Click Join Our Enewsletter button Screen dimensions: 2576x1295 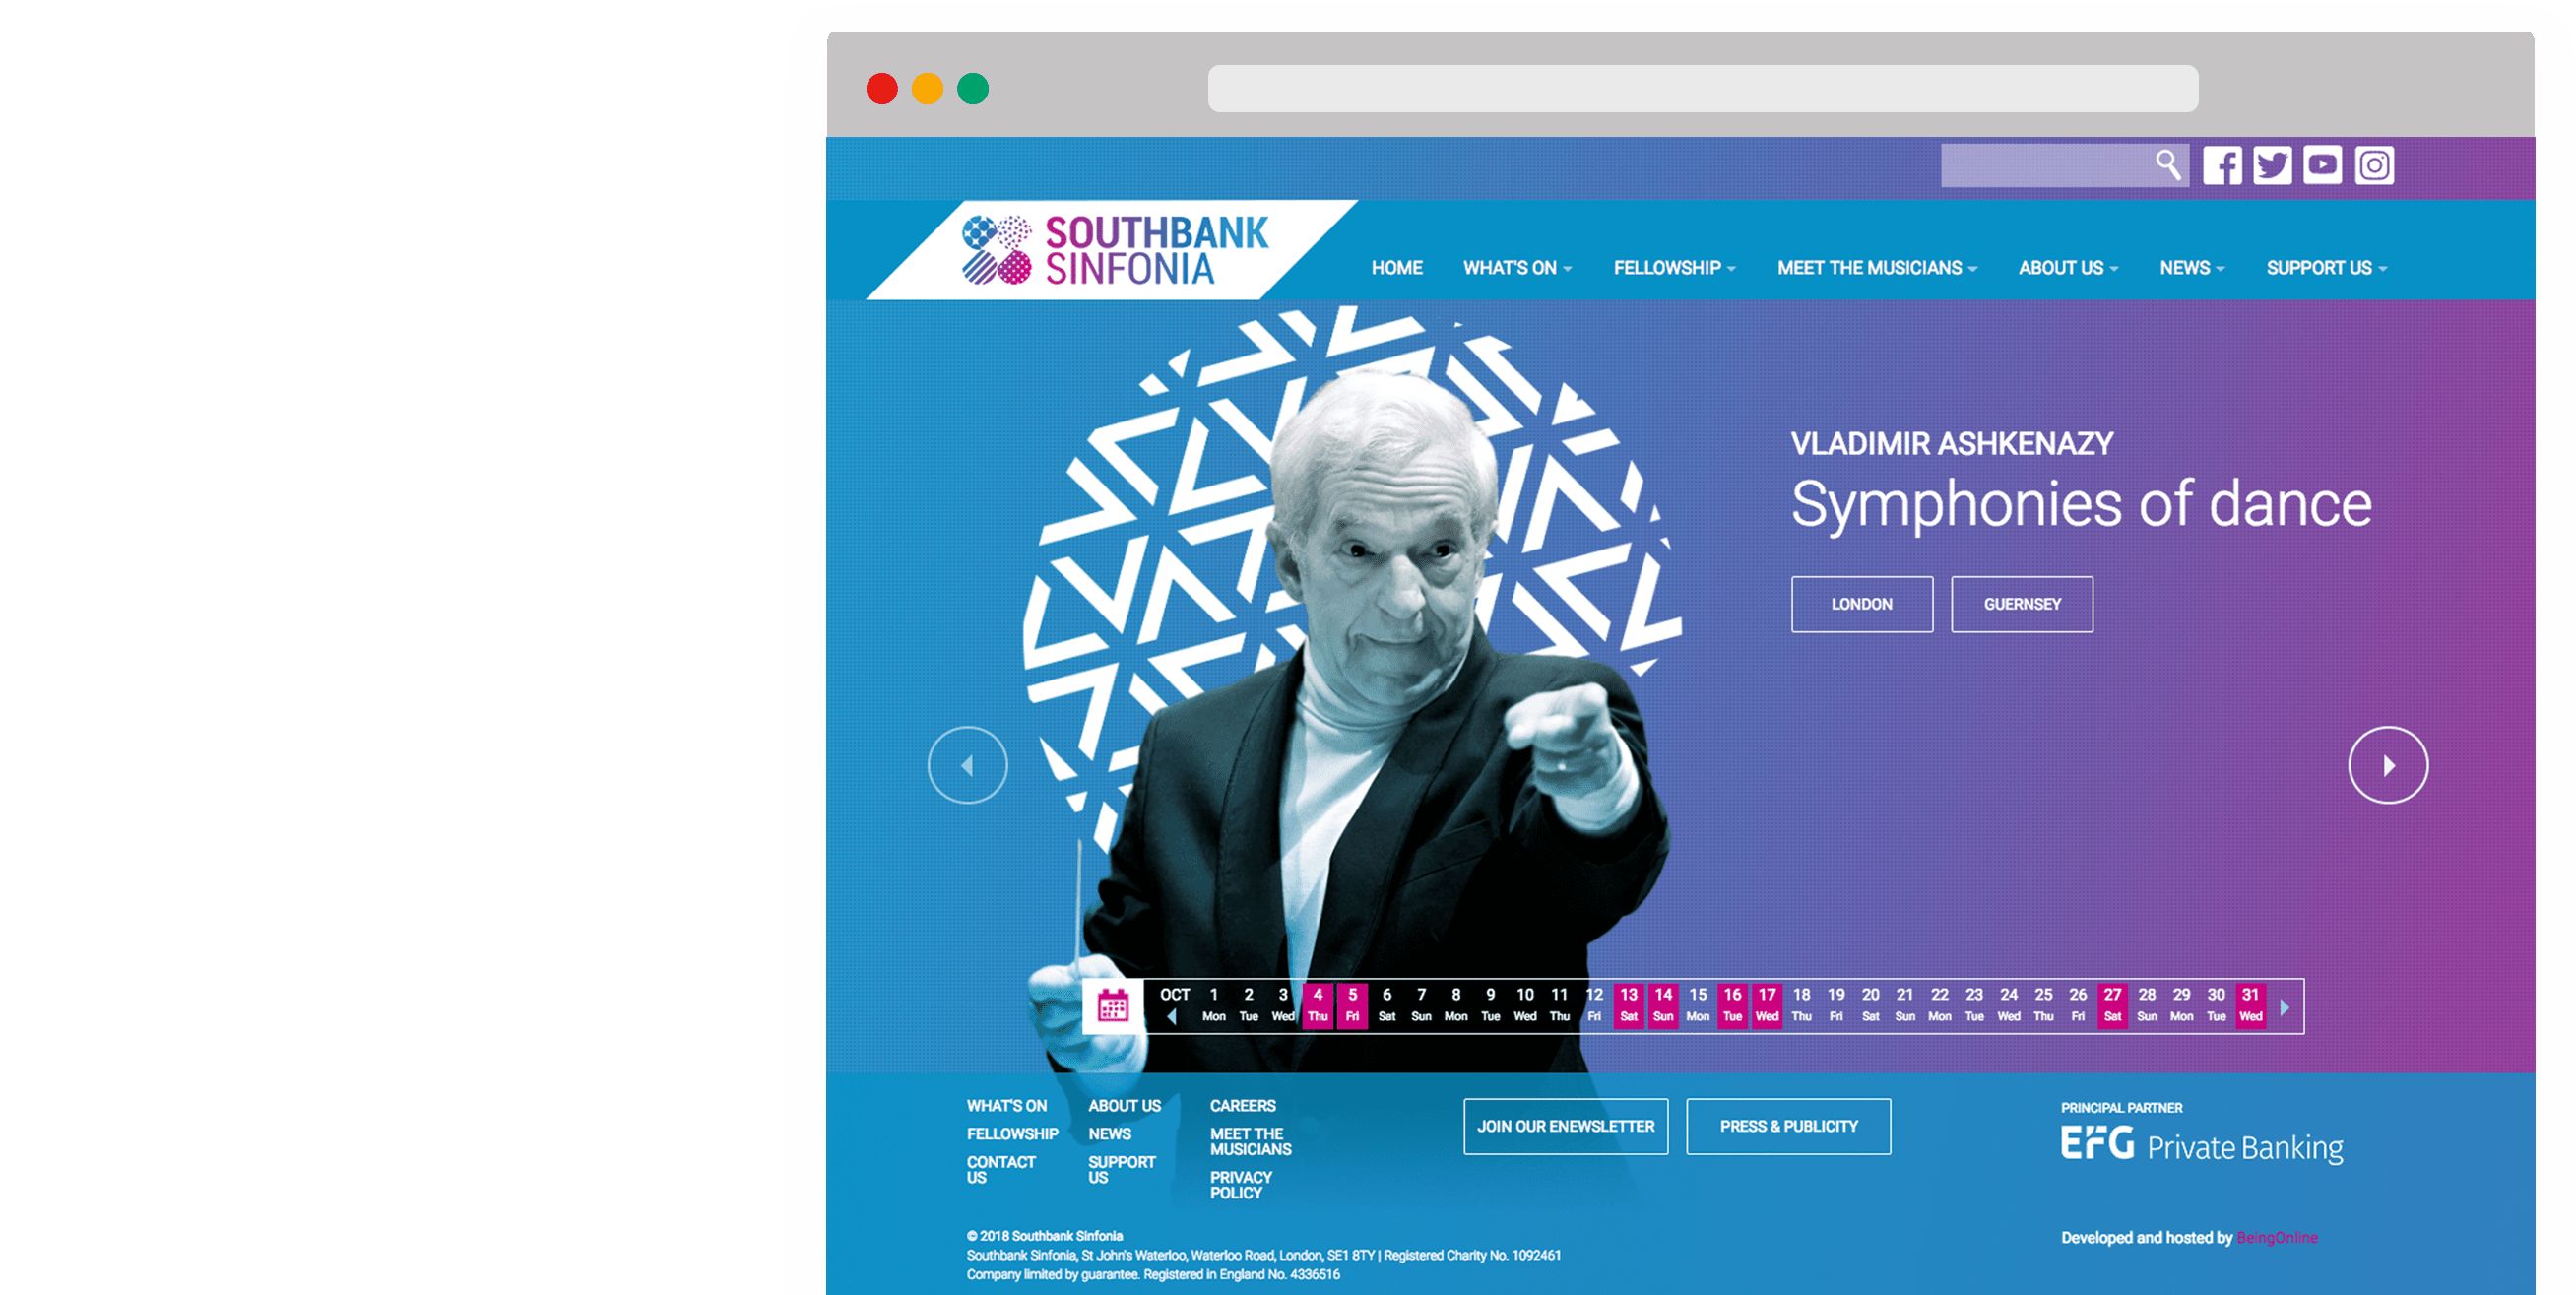(x=1565, y=1126)
